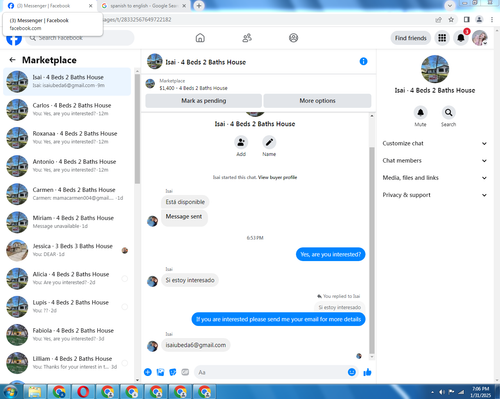Click the large house photo in info panel
The height and width of the screenshot is (399, 500).
coord(435,69)
